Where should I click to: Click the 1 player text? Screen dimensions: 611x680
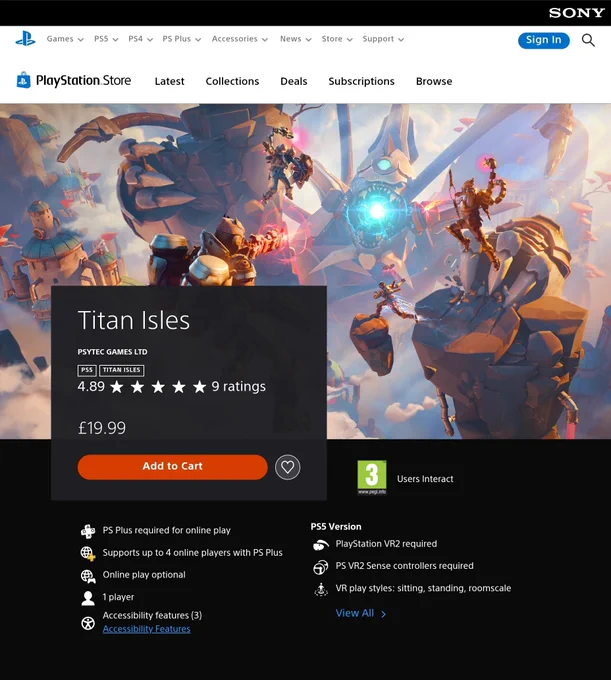pos(118,597)
